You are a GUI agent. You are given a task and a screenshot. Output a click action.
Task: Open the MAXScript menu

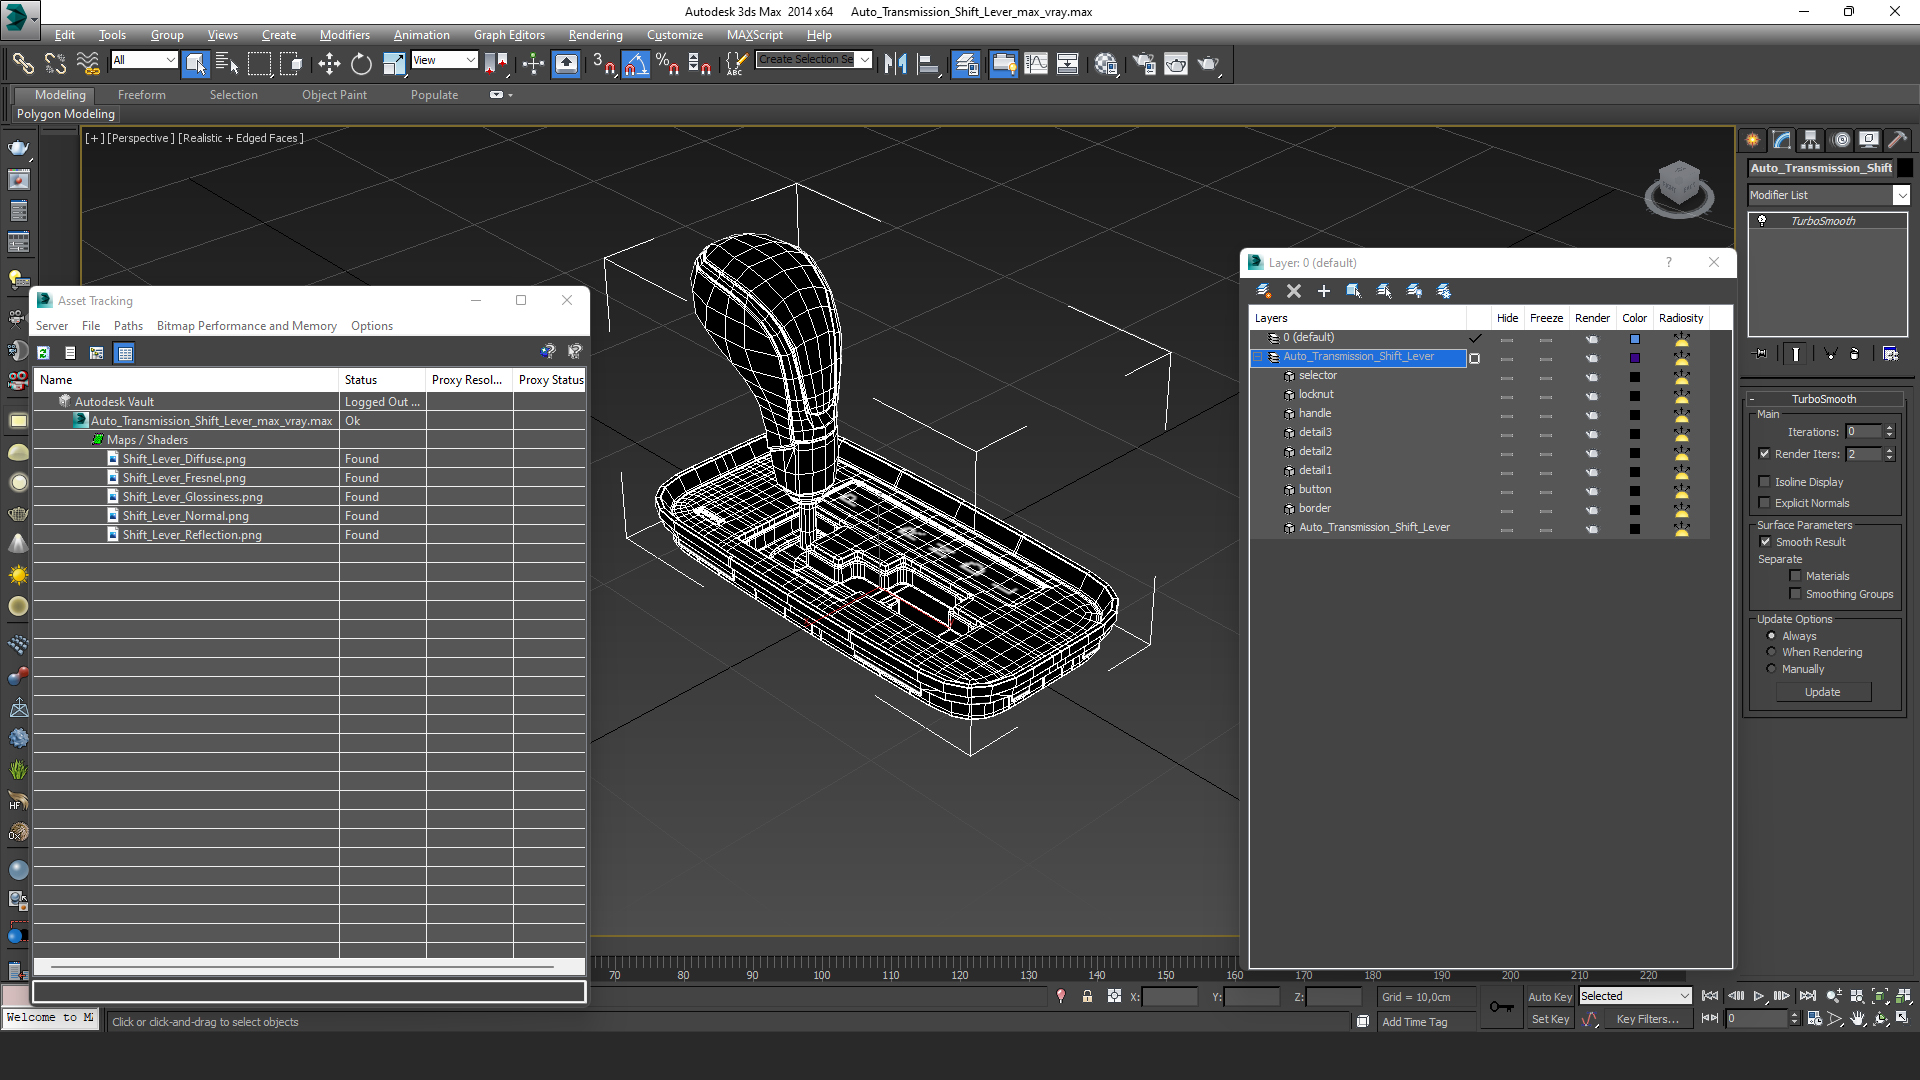pyautogui.click(x=754, y=35)
